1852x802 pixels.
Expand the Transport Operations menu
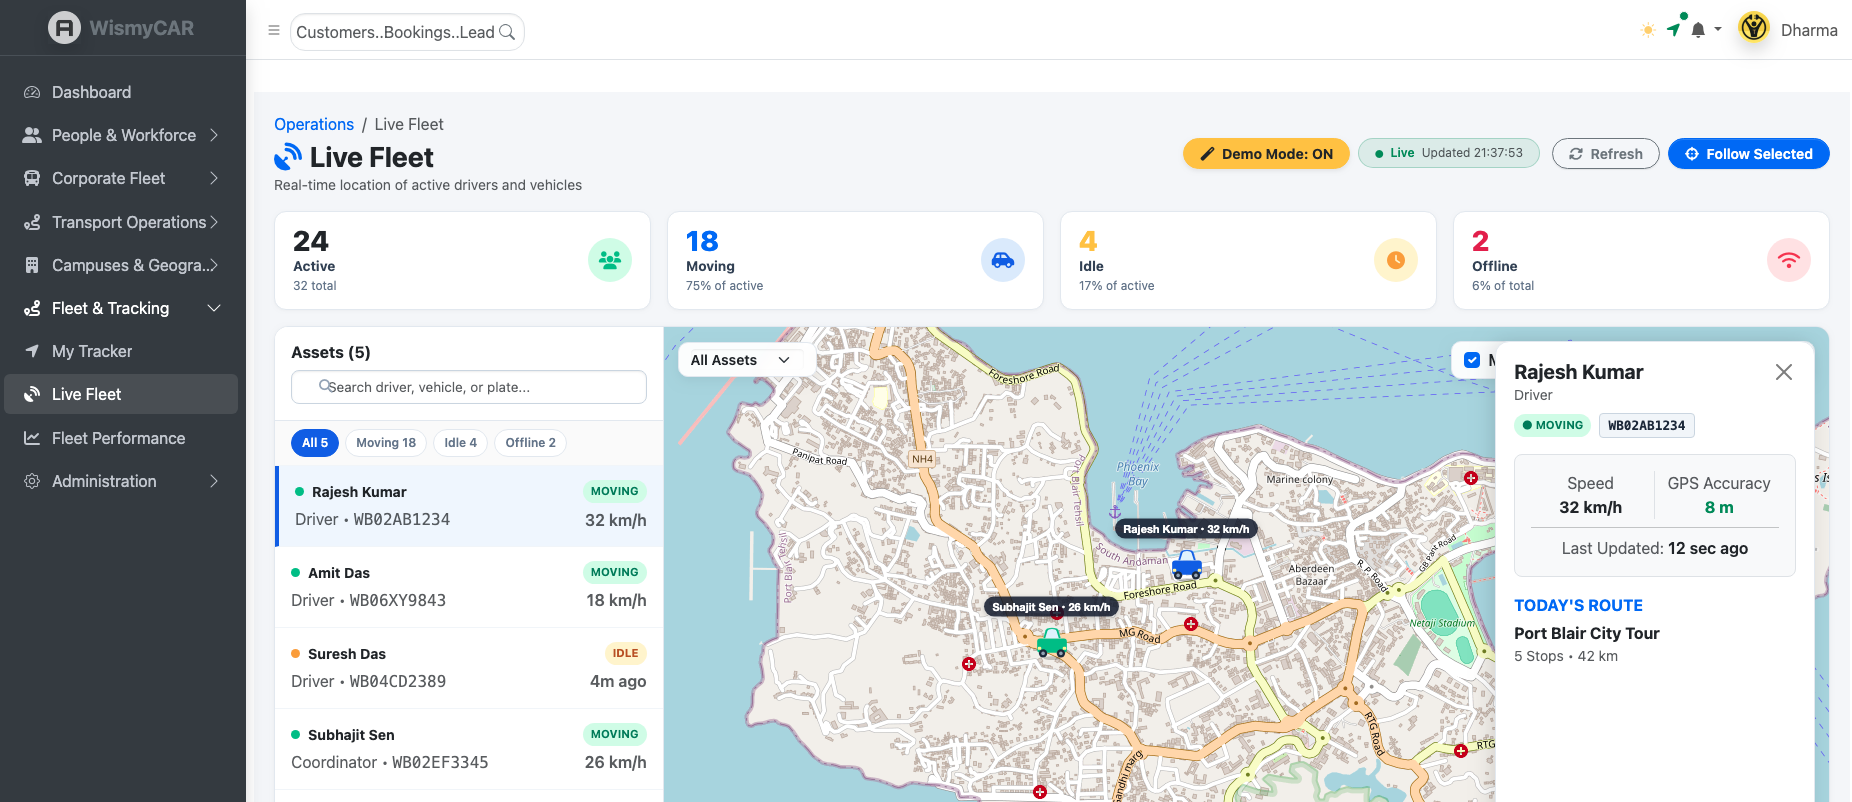(122, 222)
